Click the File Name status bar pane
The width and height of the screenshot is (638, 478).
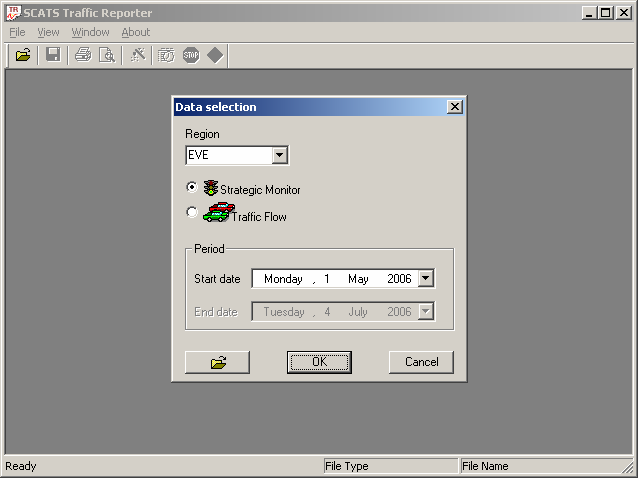[x=545, y=466]
